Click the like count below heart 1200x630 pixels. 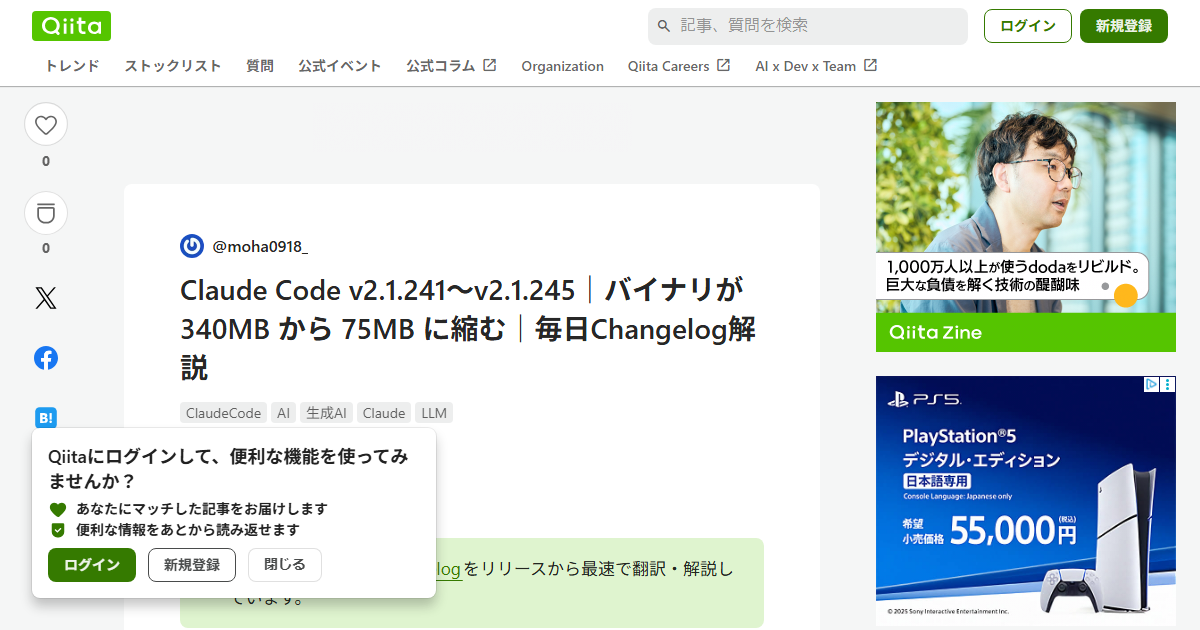pyautogui.click(x=46, y=161)
